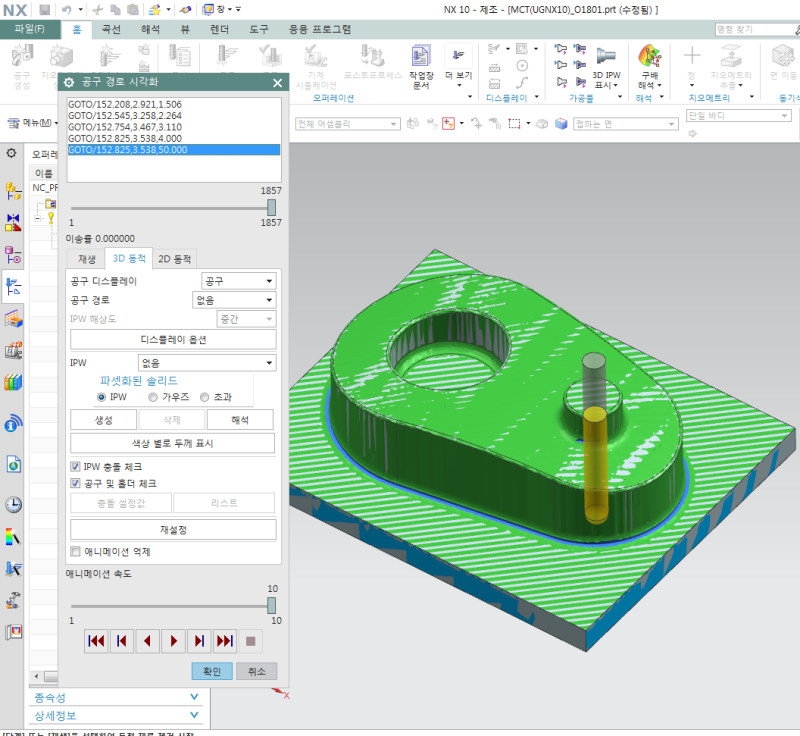Enable the 애니메이션 억제 checkbox

[x=76, y=551]
